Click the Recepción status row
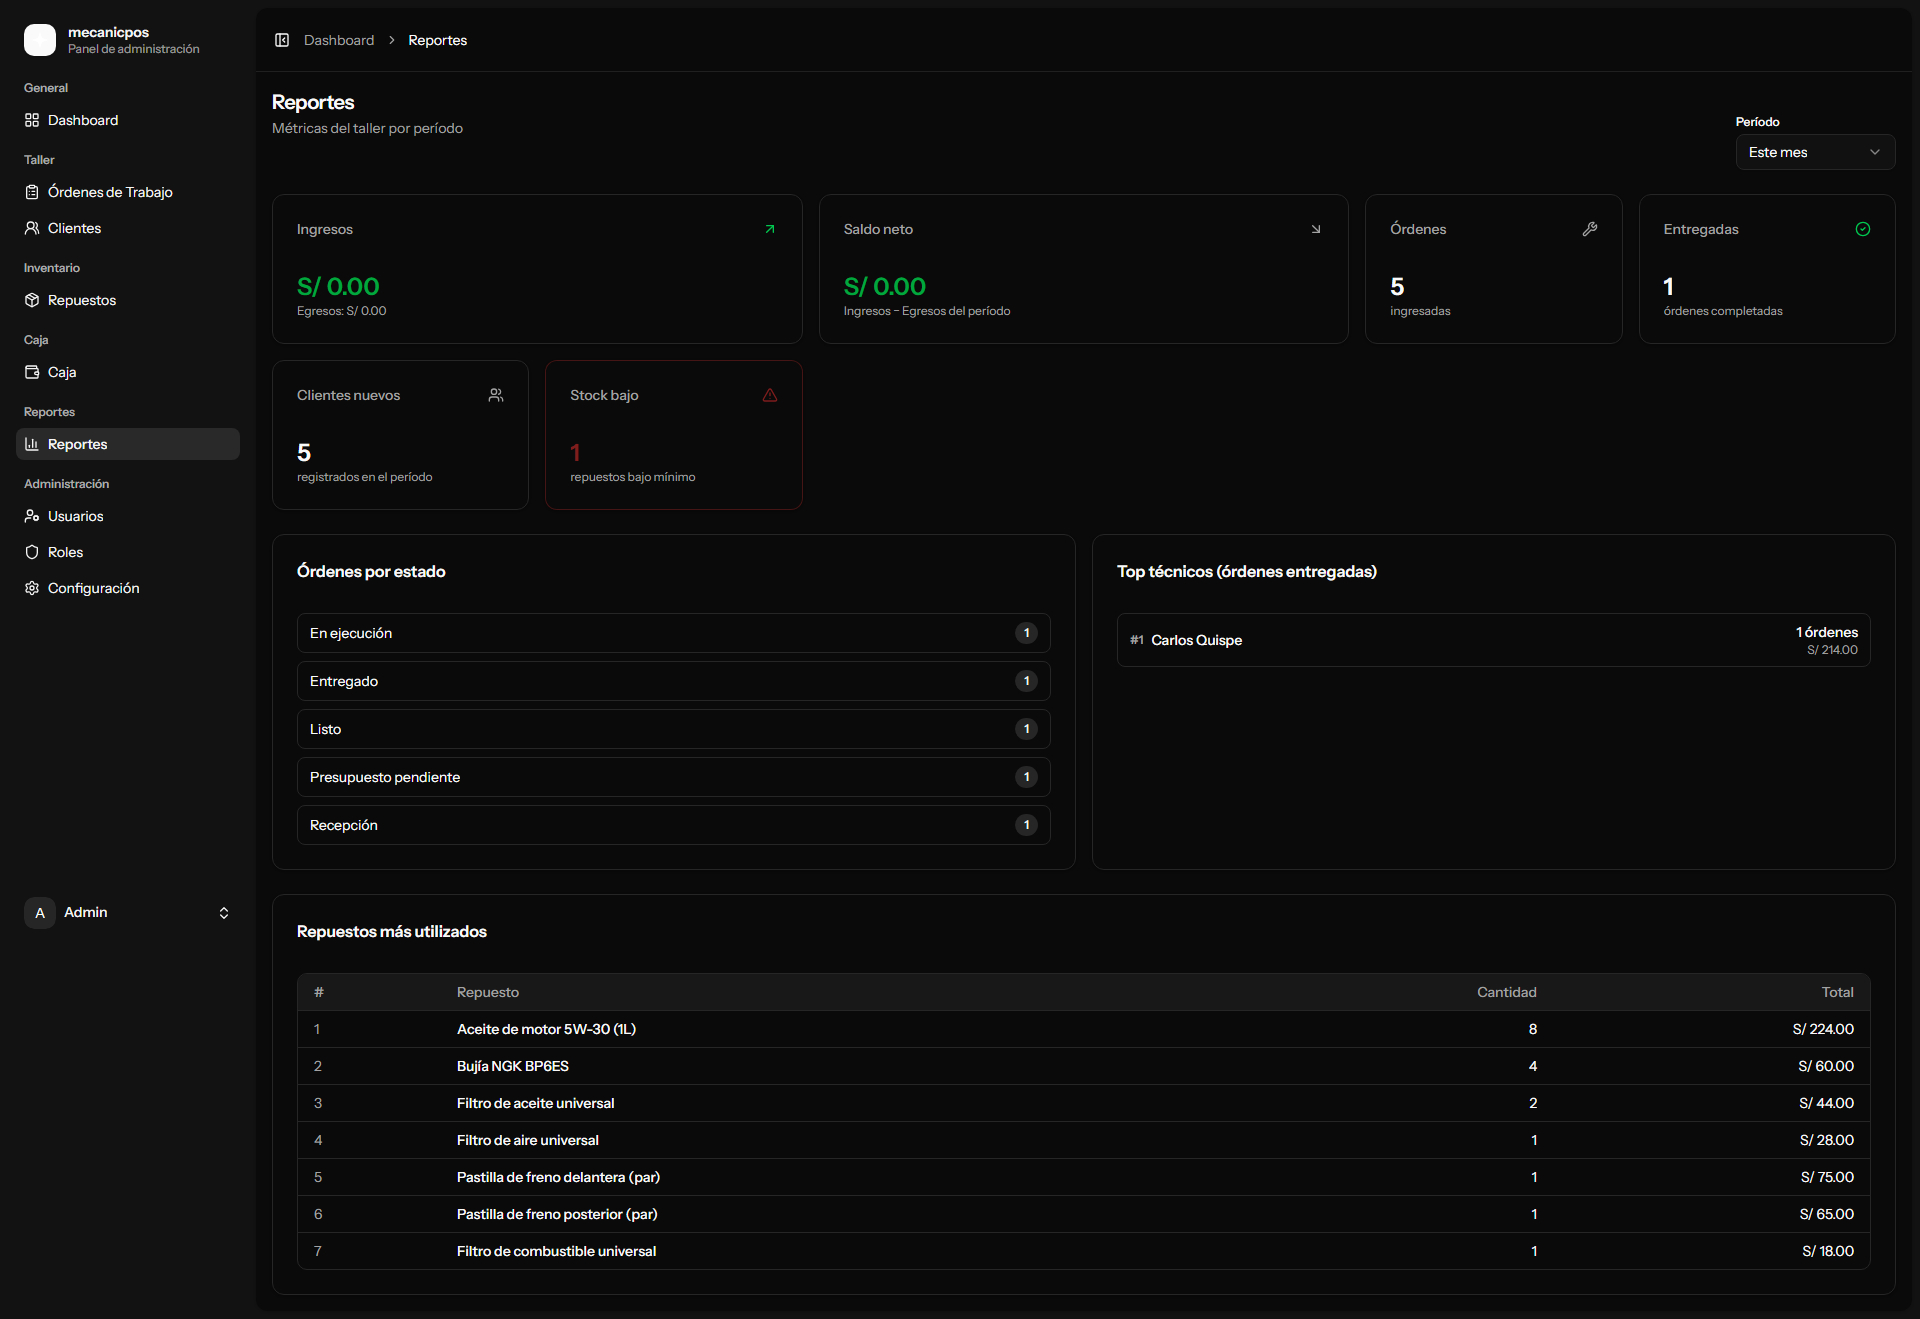 (x=673, y=825)
